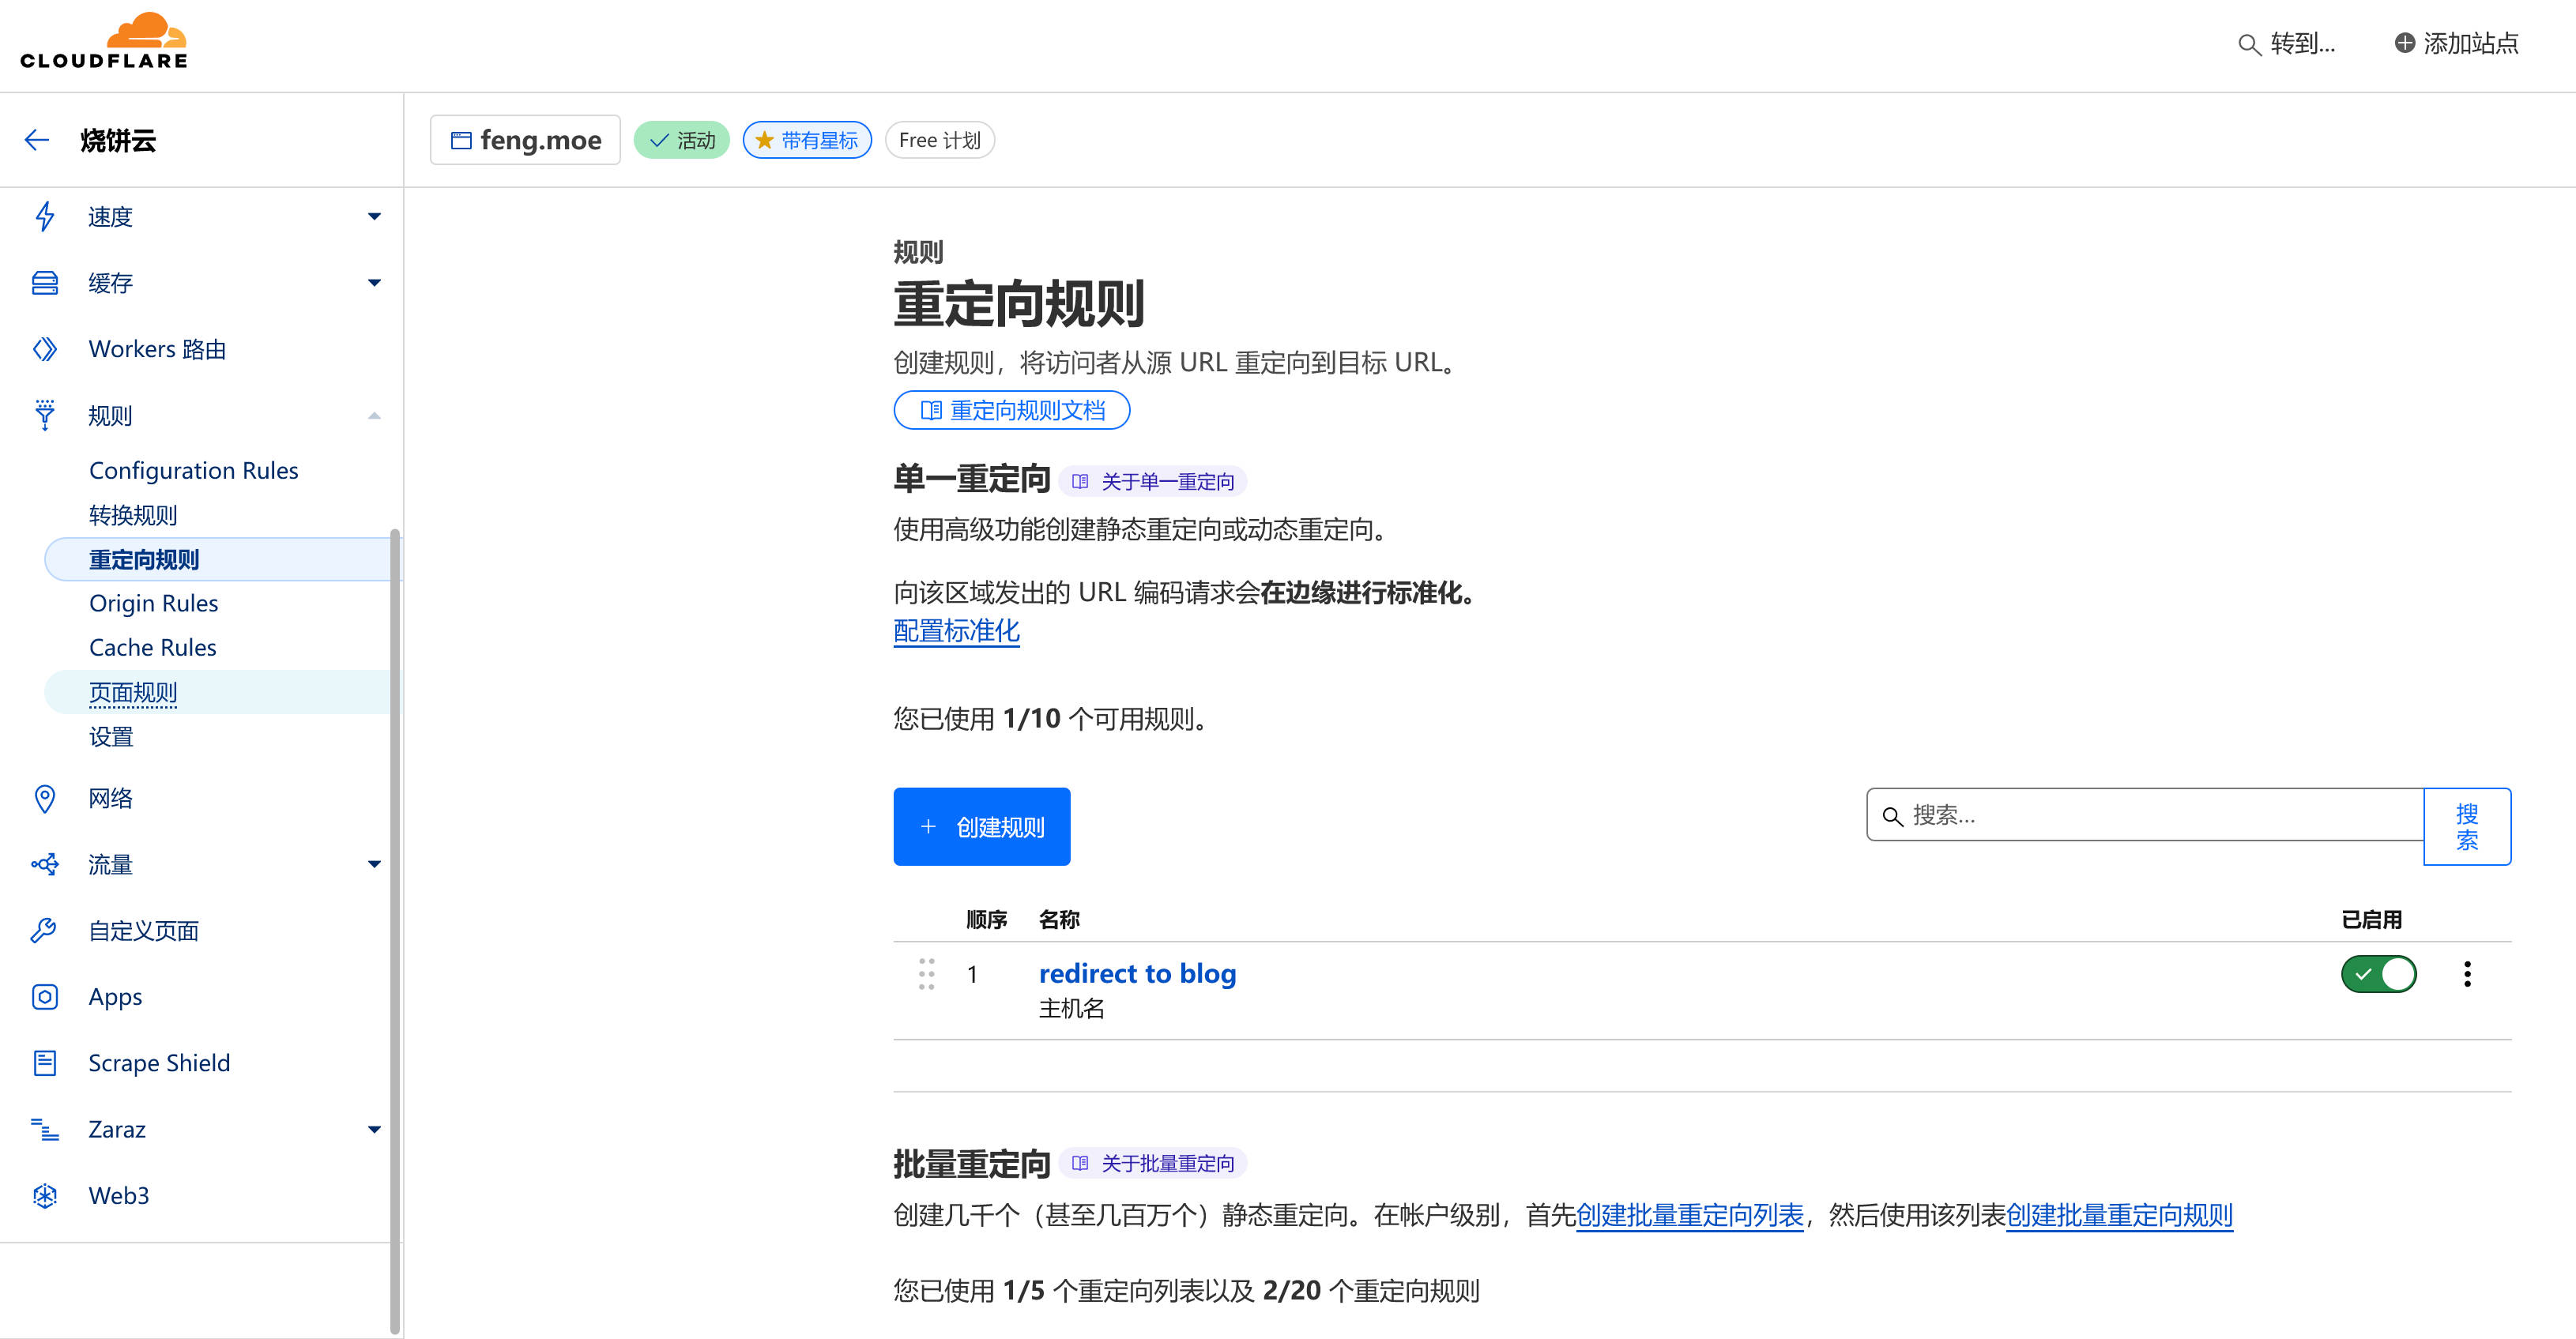The width and height of the screenshot is (2576, 1339).
Task: Click the lightning bolt 速度 icon
Action: (x=44, y=217)
